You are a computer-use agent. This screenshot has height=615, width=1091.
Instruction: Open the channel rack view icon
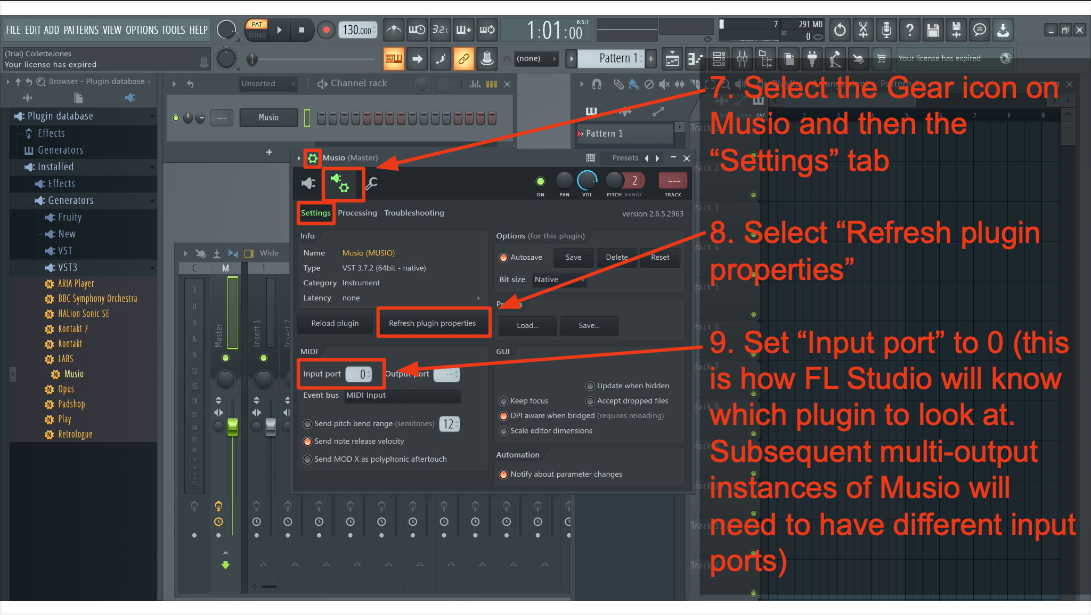(x=719, y=58)
